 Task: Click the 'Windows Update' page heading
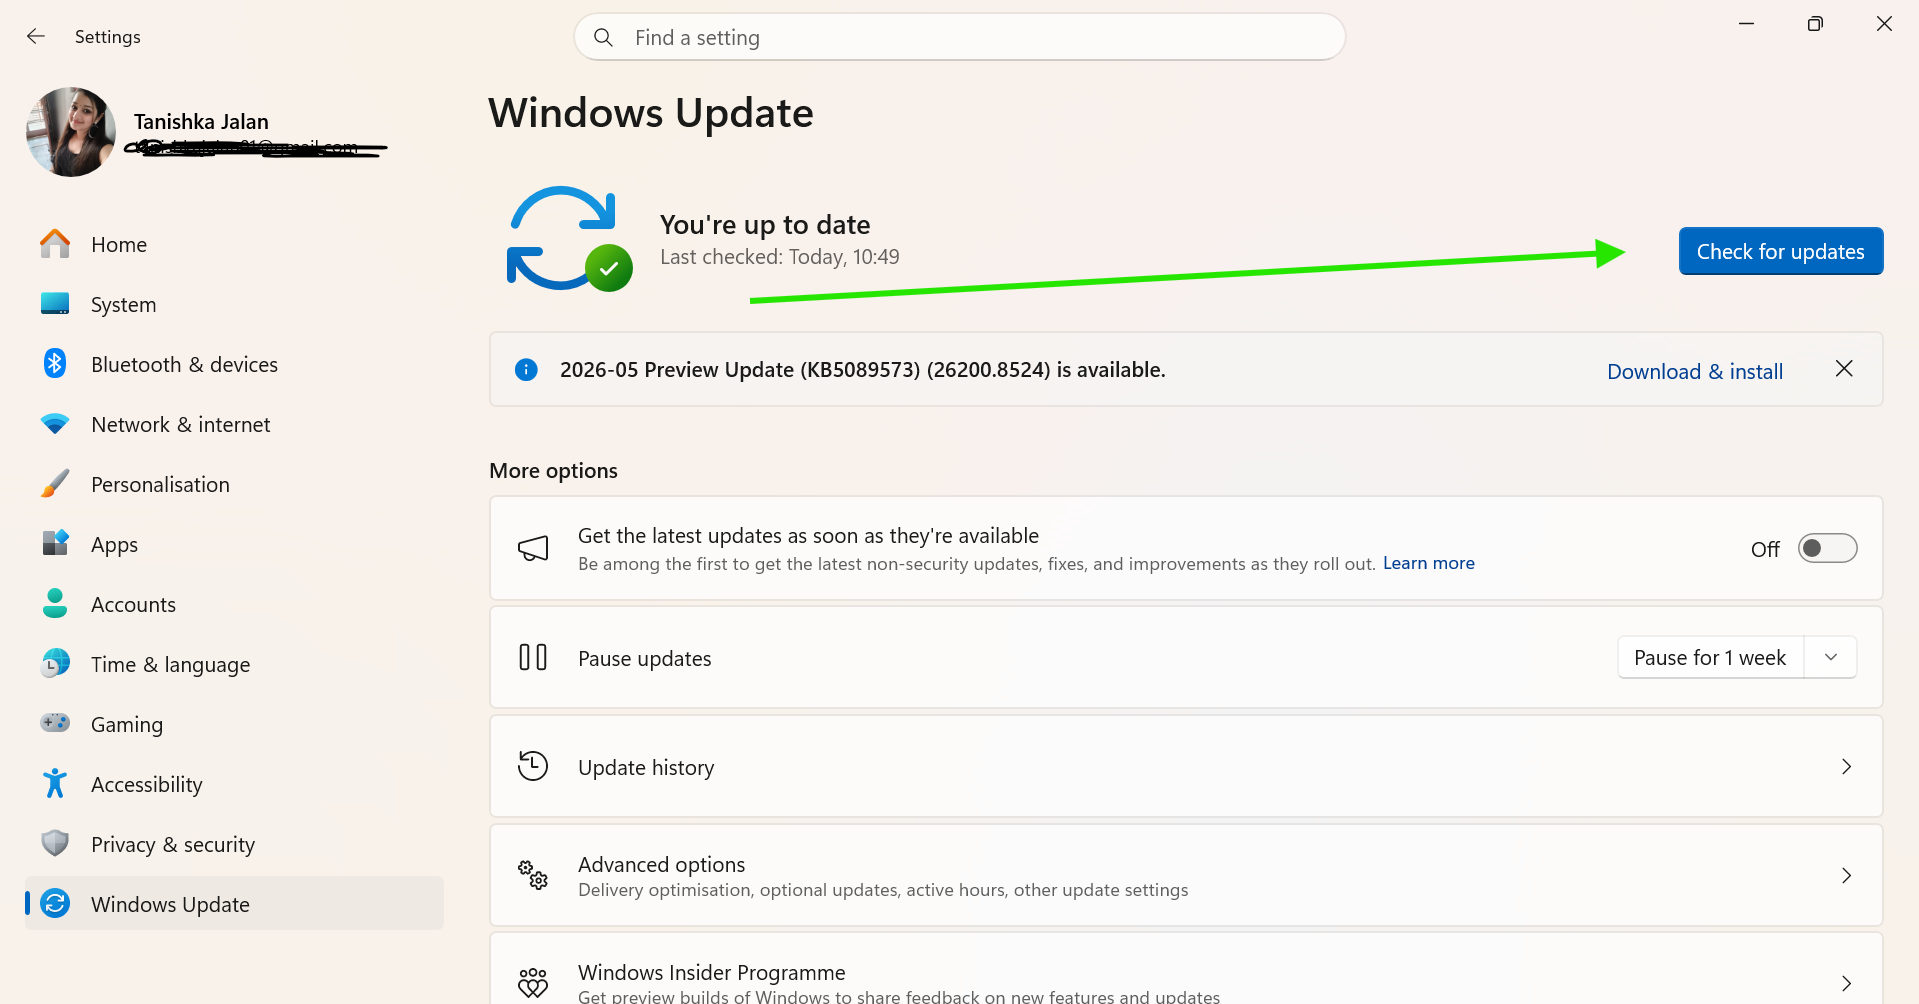[651, 113]
